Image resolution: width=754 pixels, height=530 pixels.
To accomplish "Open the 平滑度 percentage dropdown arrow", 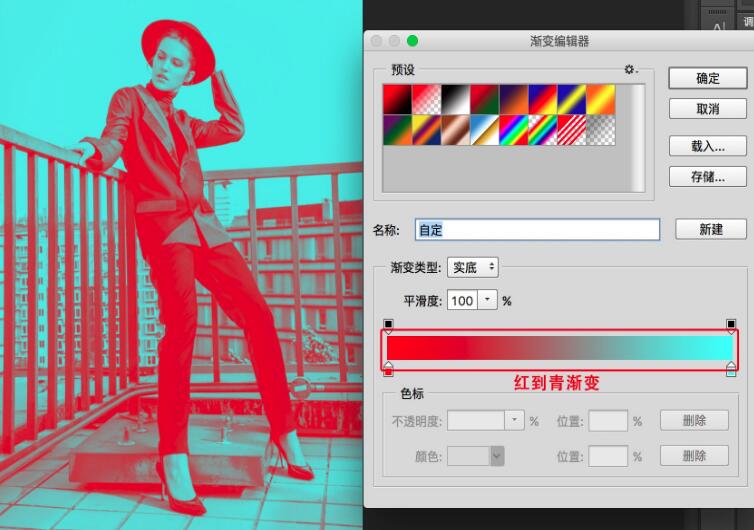I will 488,300.
